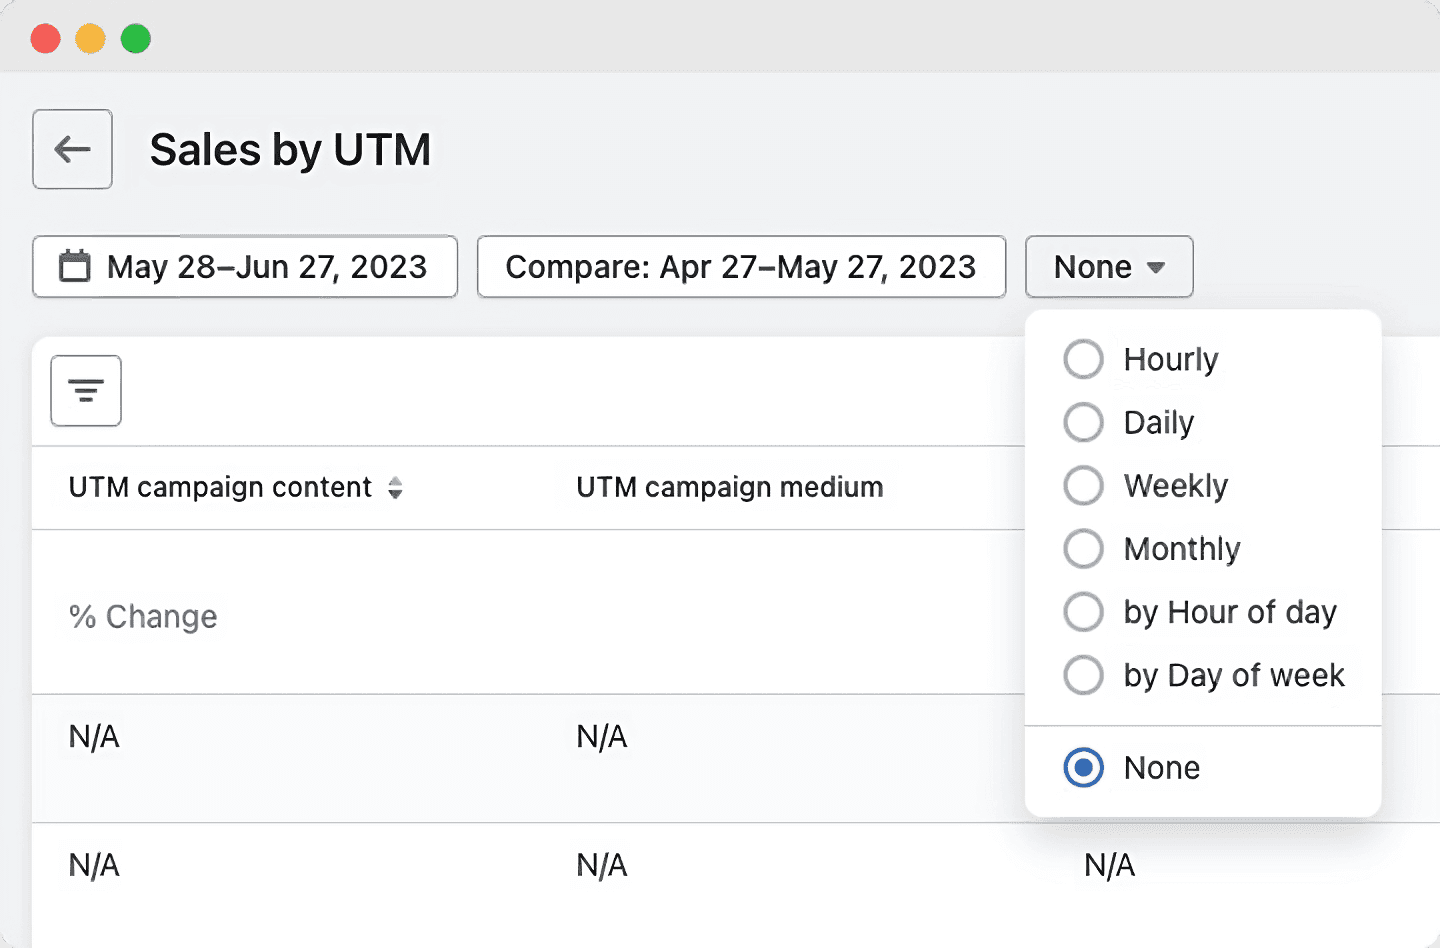Open the filter options icon

tap(86, 391)
